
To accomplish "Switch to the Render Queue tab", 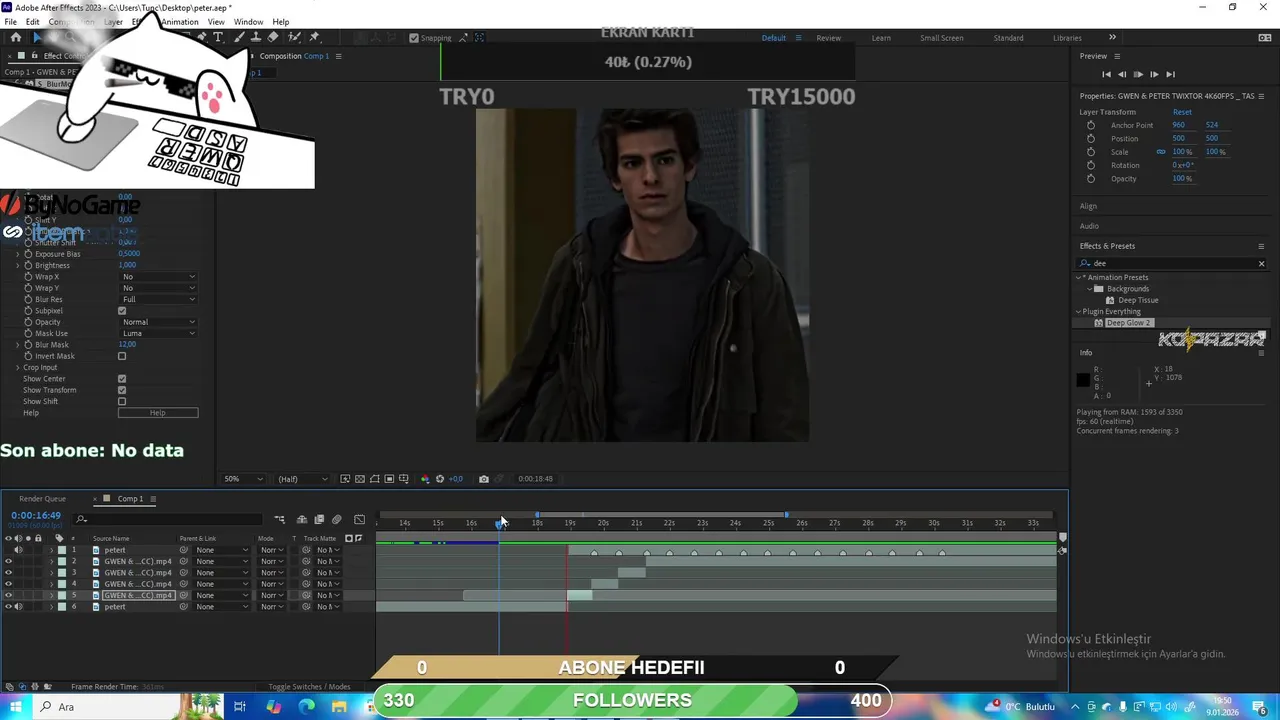I will (x=42, y=499).
